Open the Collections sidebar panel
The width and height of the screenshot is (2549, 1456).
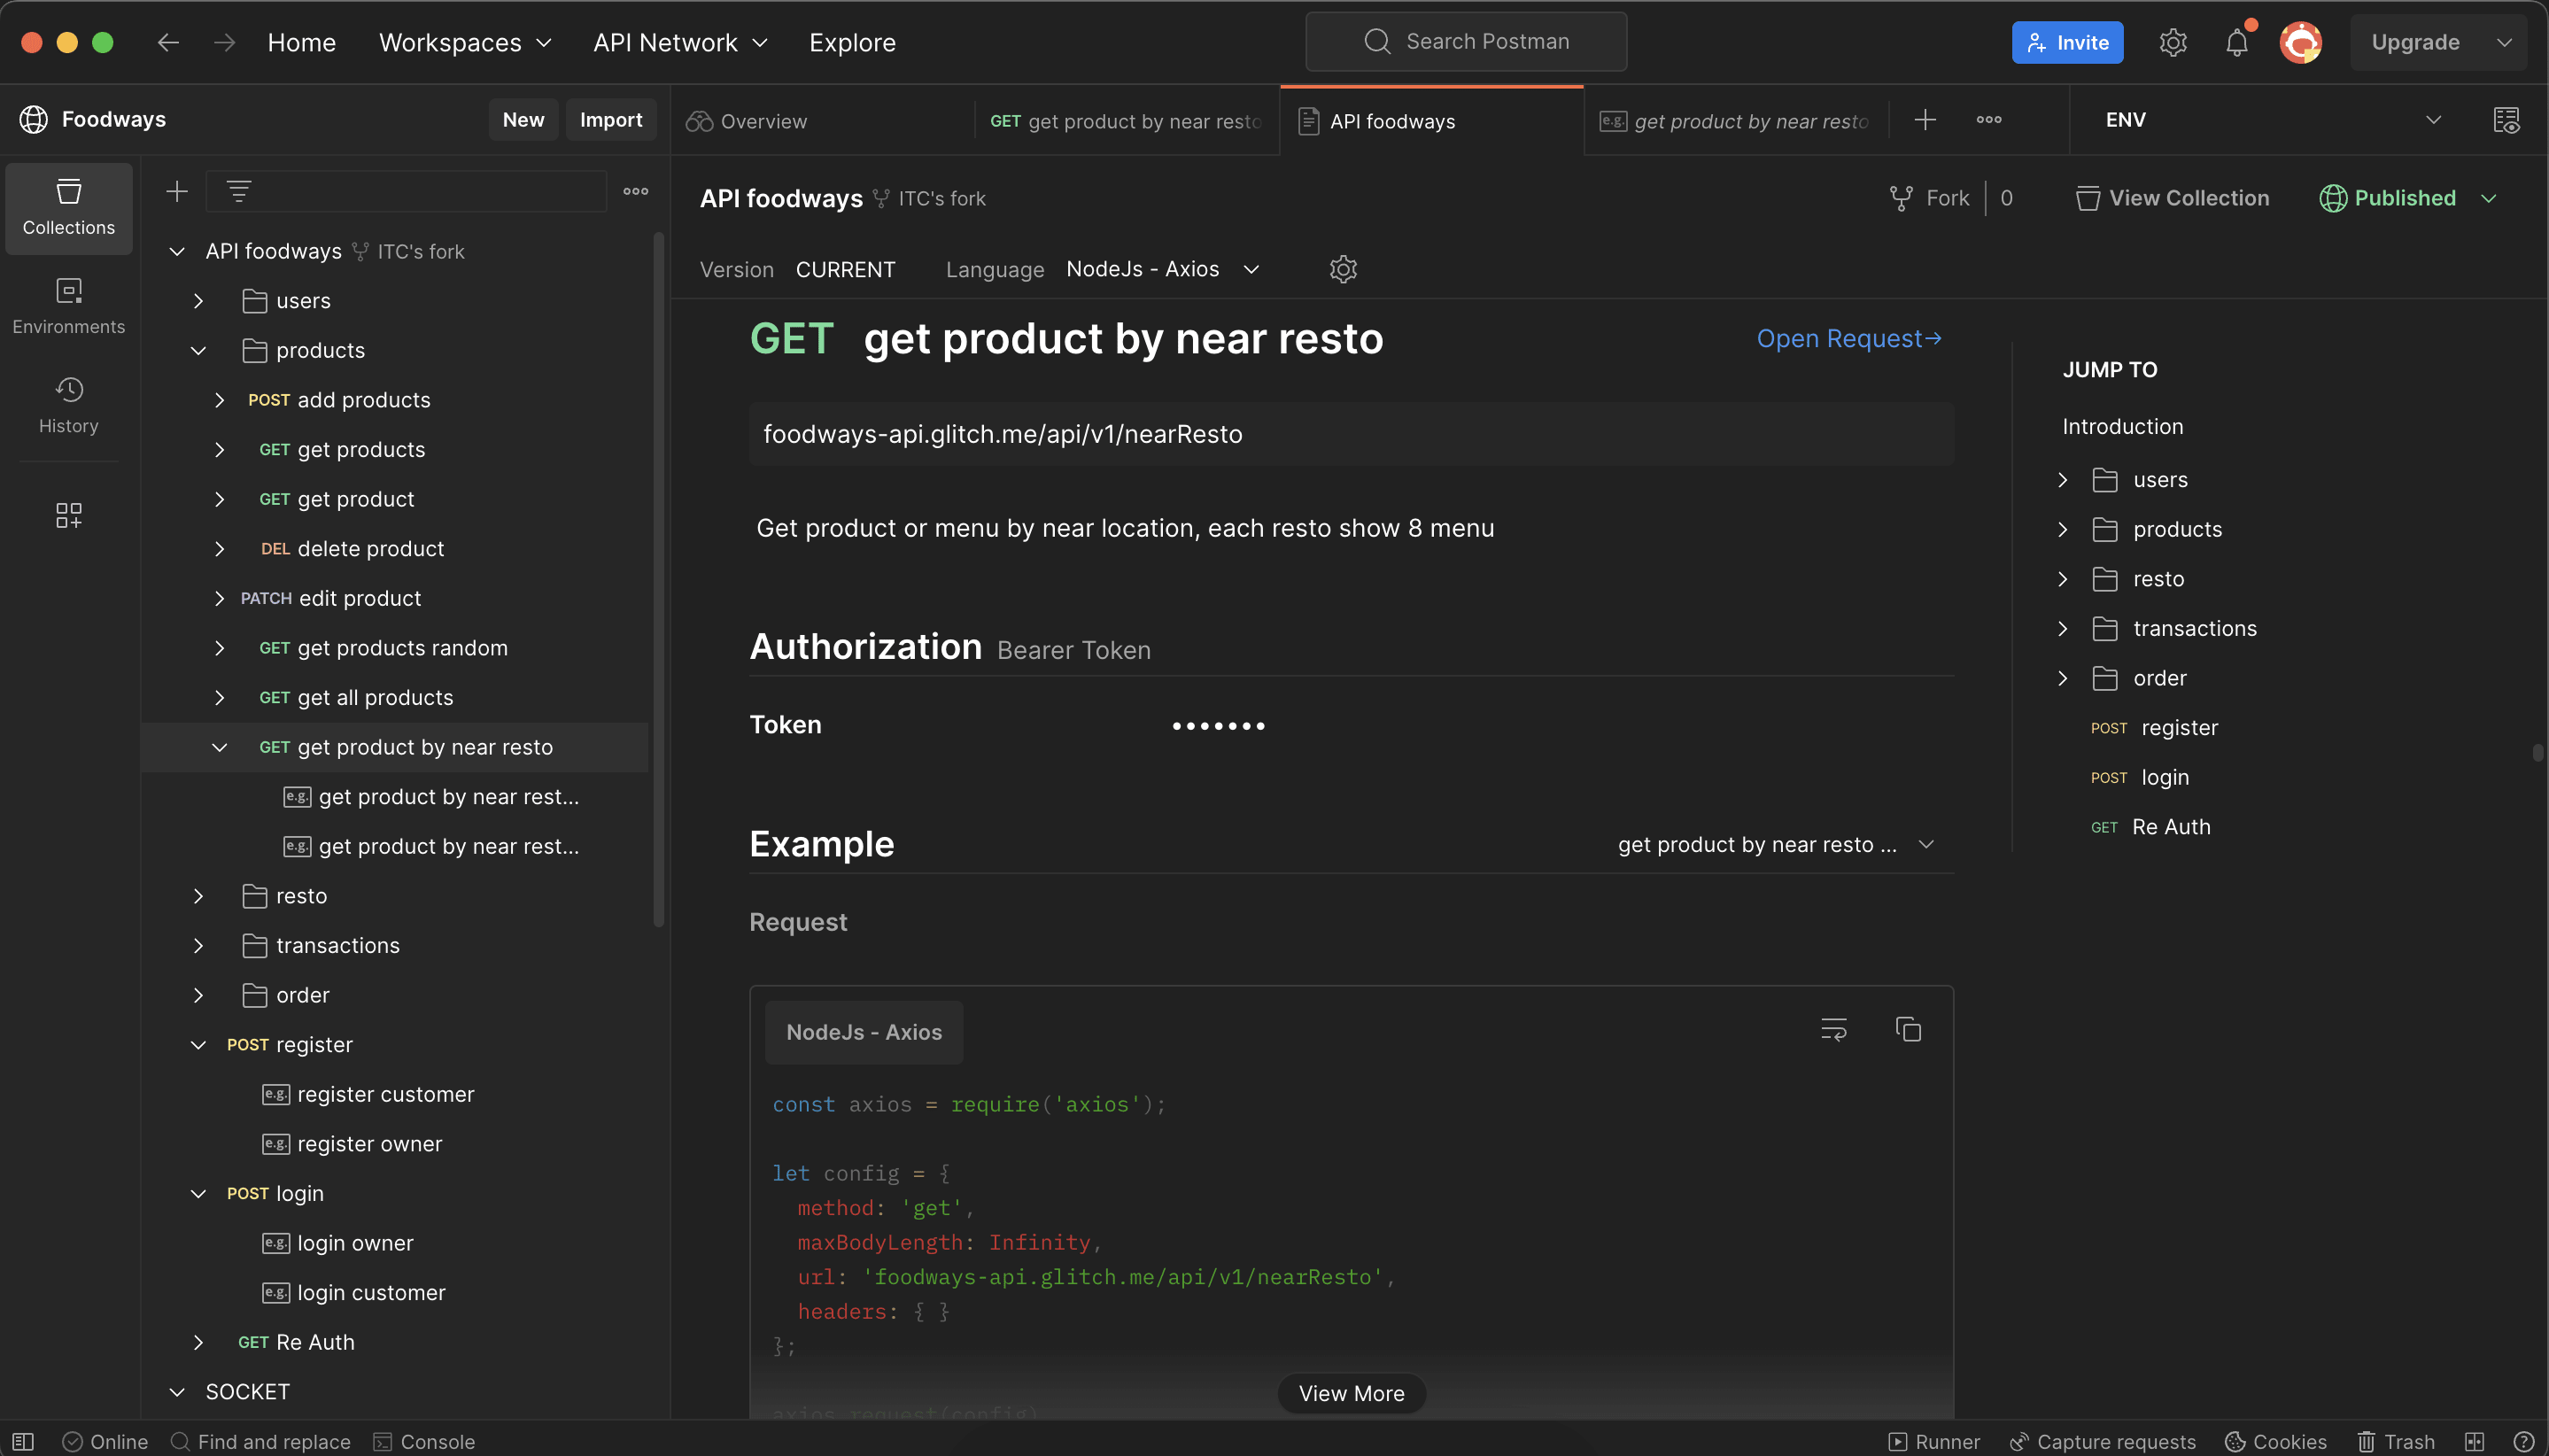pos(68,208)
